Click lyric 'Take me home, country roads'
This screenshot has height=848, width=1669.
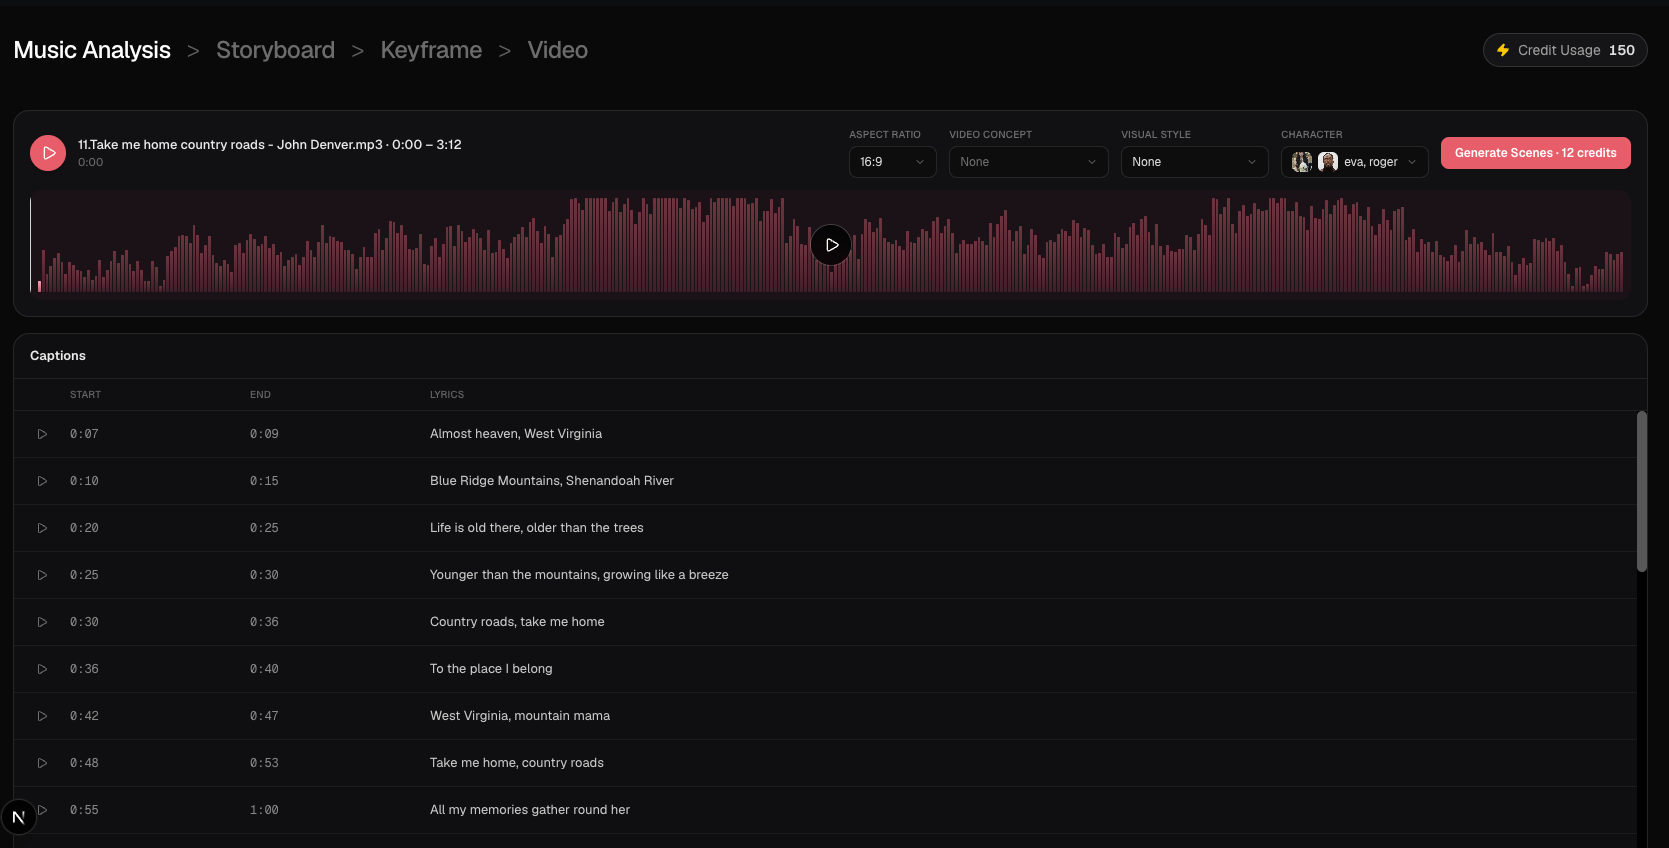pyautogui.click(x=517, y=763)
